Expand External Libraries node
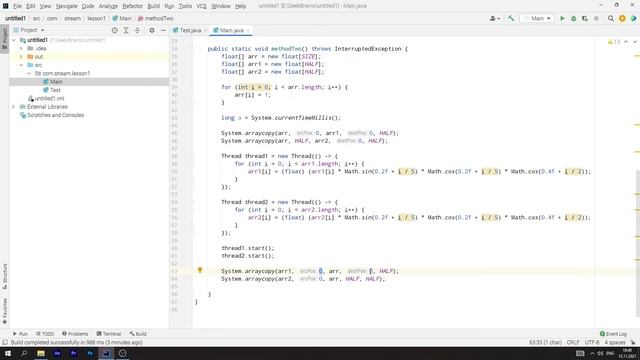640x360 pixels. 14,107
